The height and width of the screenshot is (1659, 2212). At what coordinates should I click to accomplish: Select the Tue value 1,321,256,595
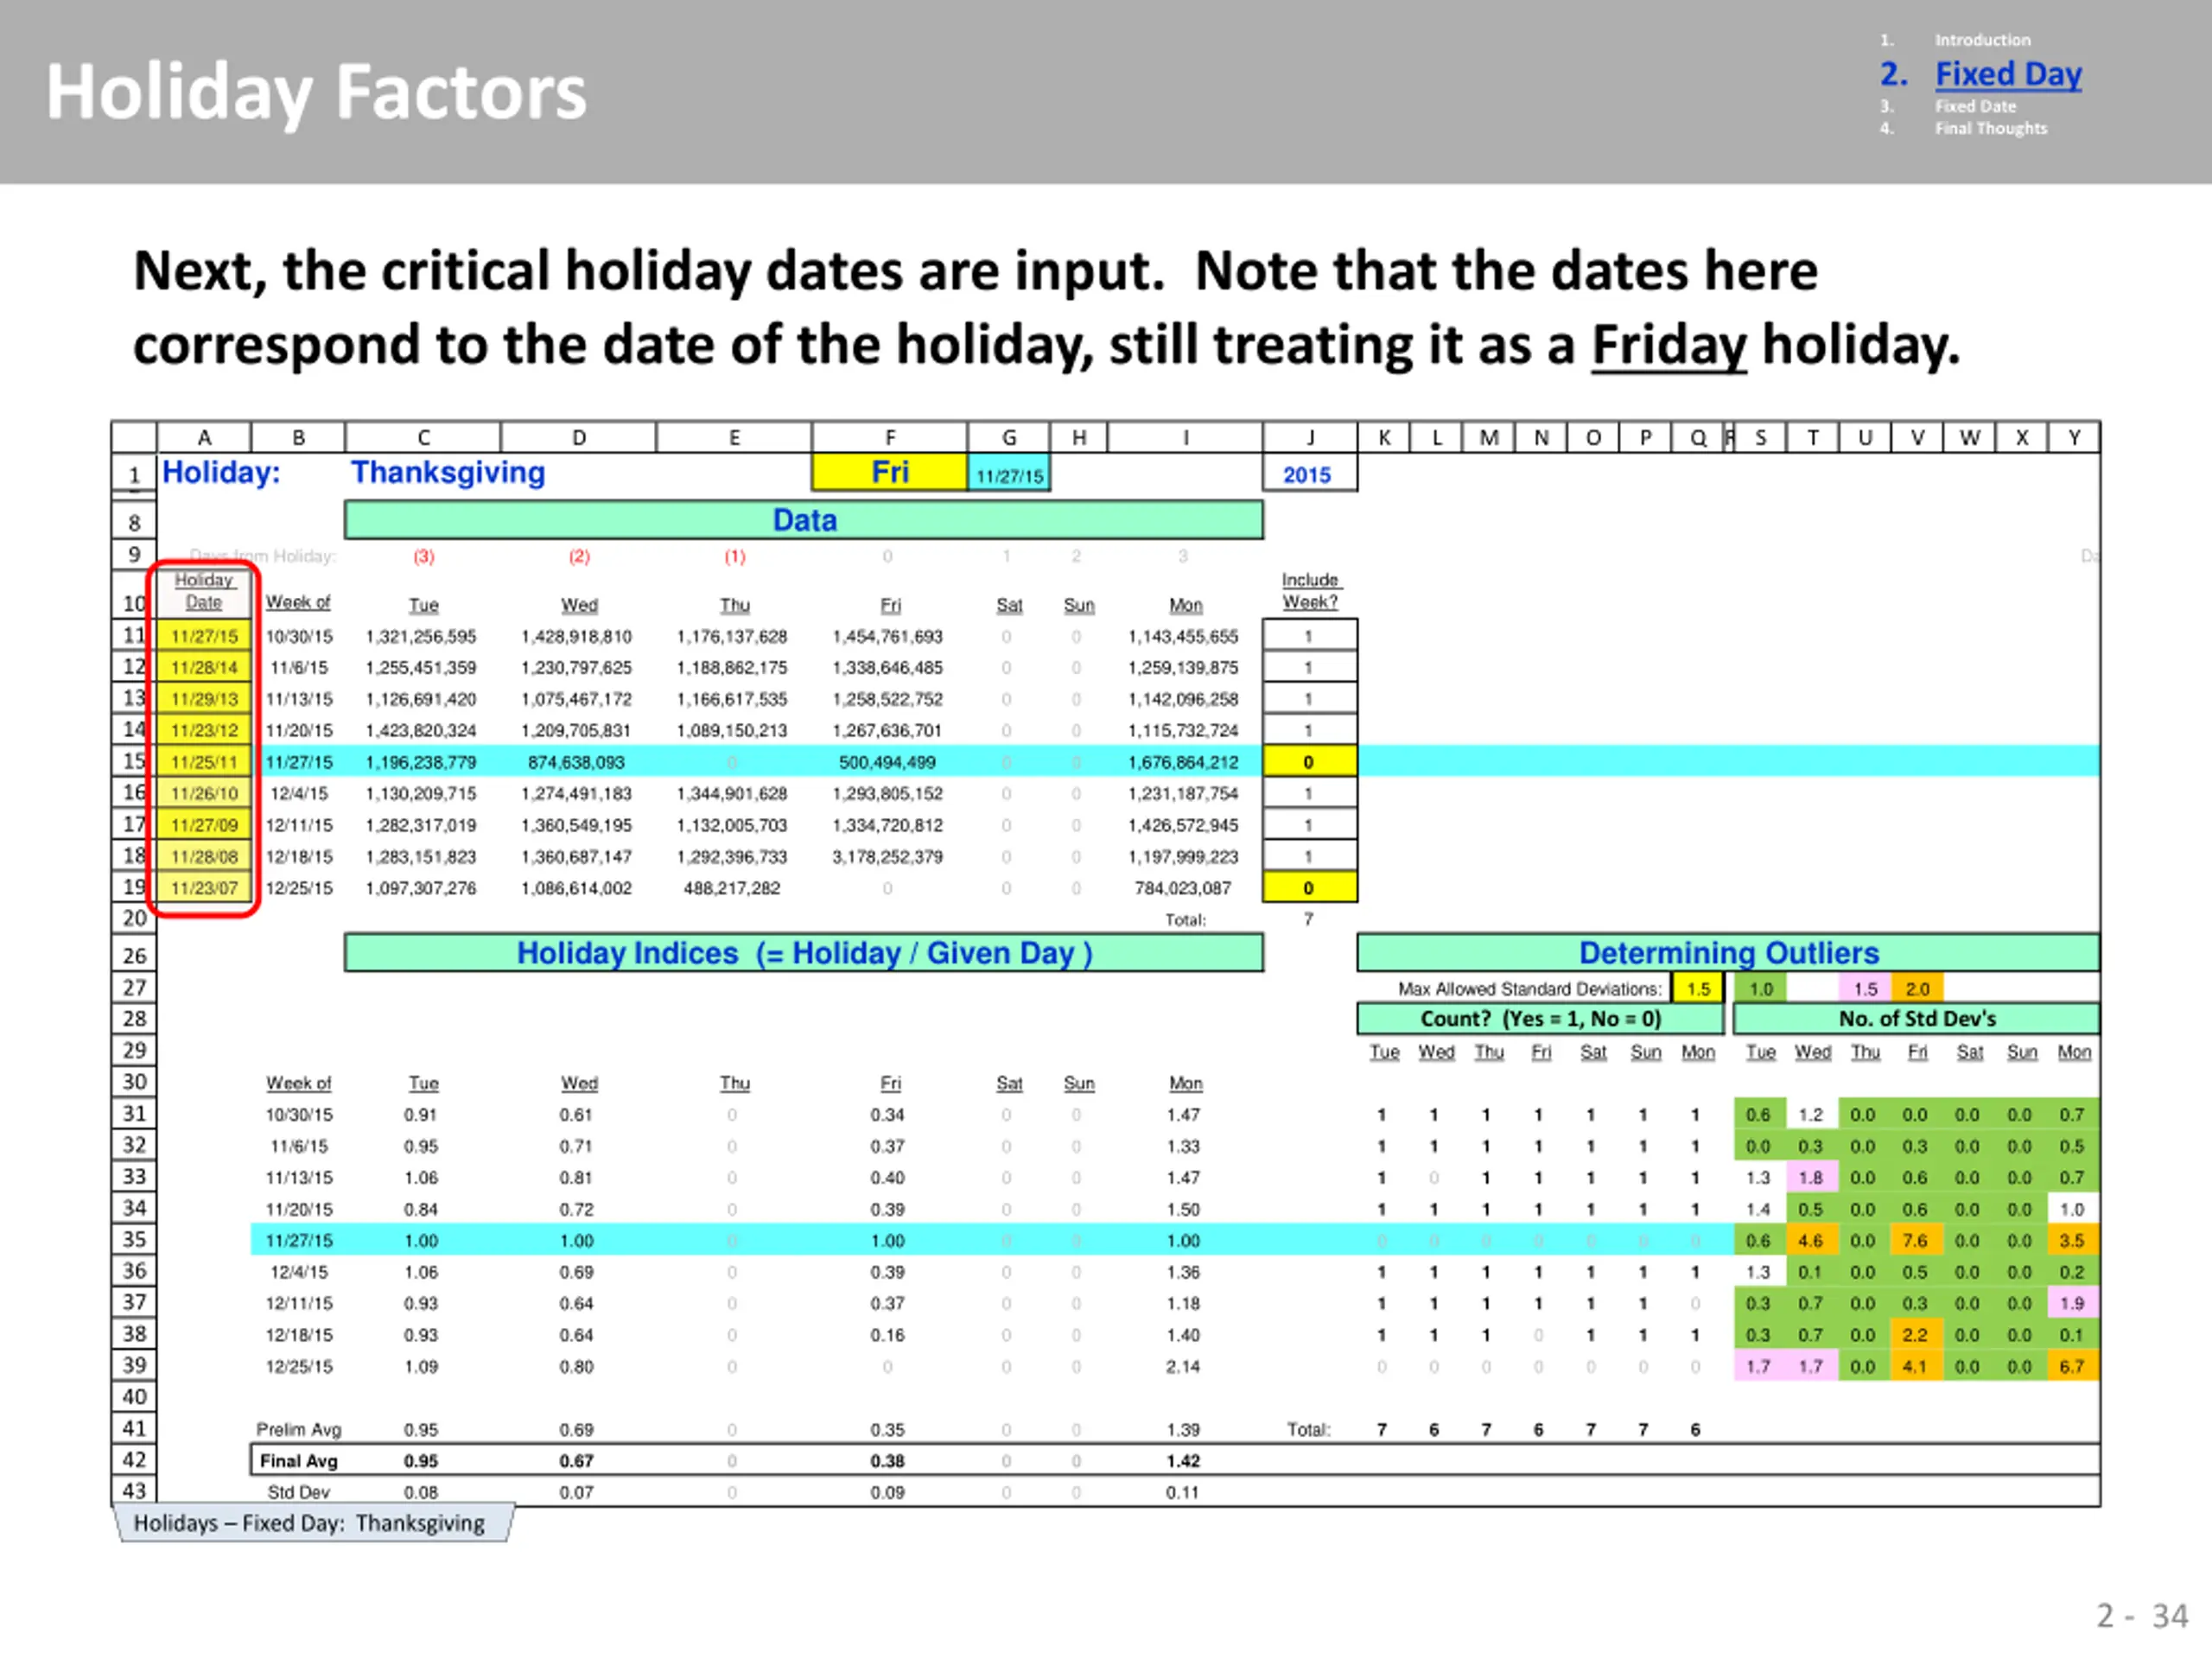[x=421, y=636]
